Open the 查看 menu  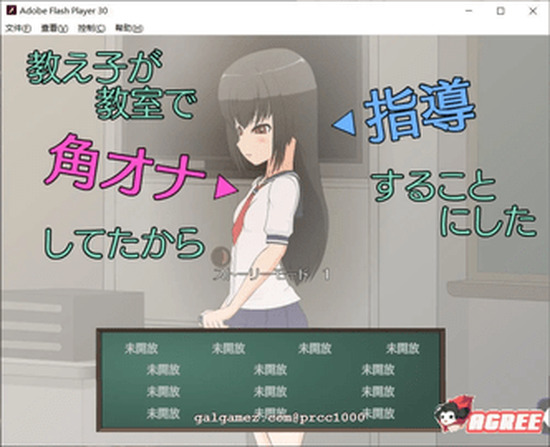click(x=54, y=28)
